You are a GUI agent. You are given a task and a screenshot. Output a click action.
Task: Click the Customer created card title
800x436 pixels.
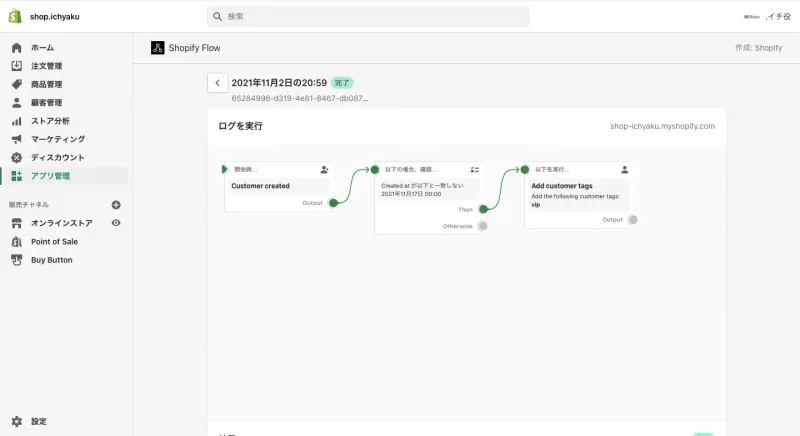[x=260, y=186]
